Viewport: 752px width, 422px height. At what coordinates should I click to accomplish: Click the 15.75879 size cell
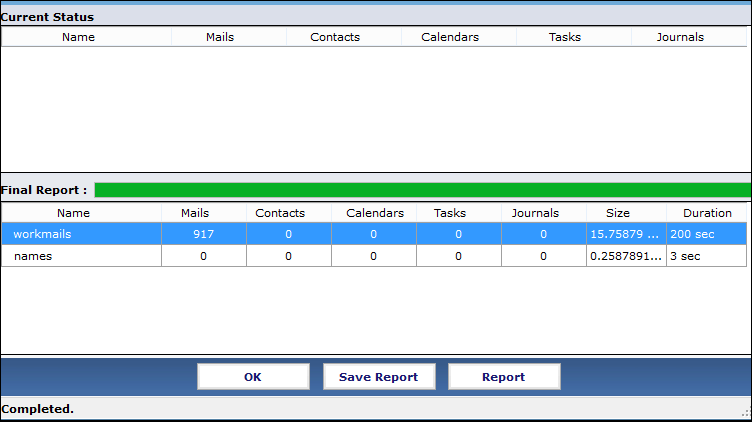[x=626, y=234]
